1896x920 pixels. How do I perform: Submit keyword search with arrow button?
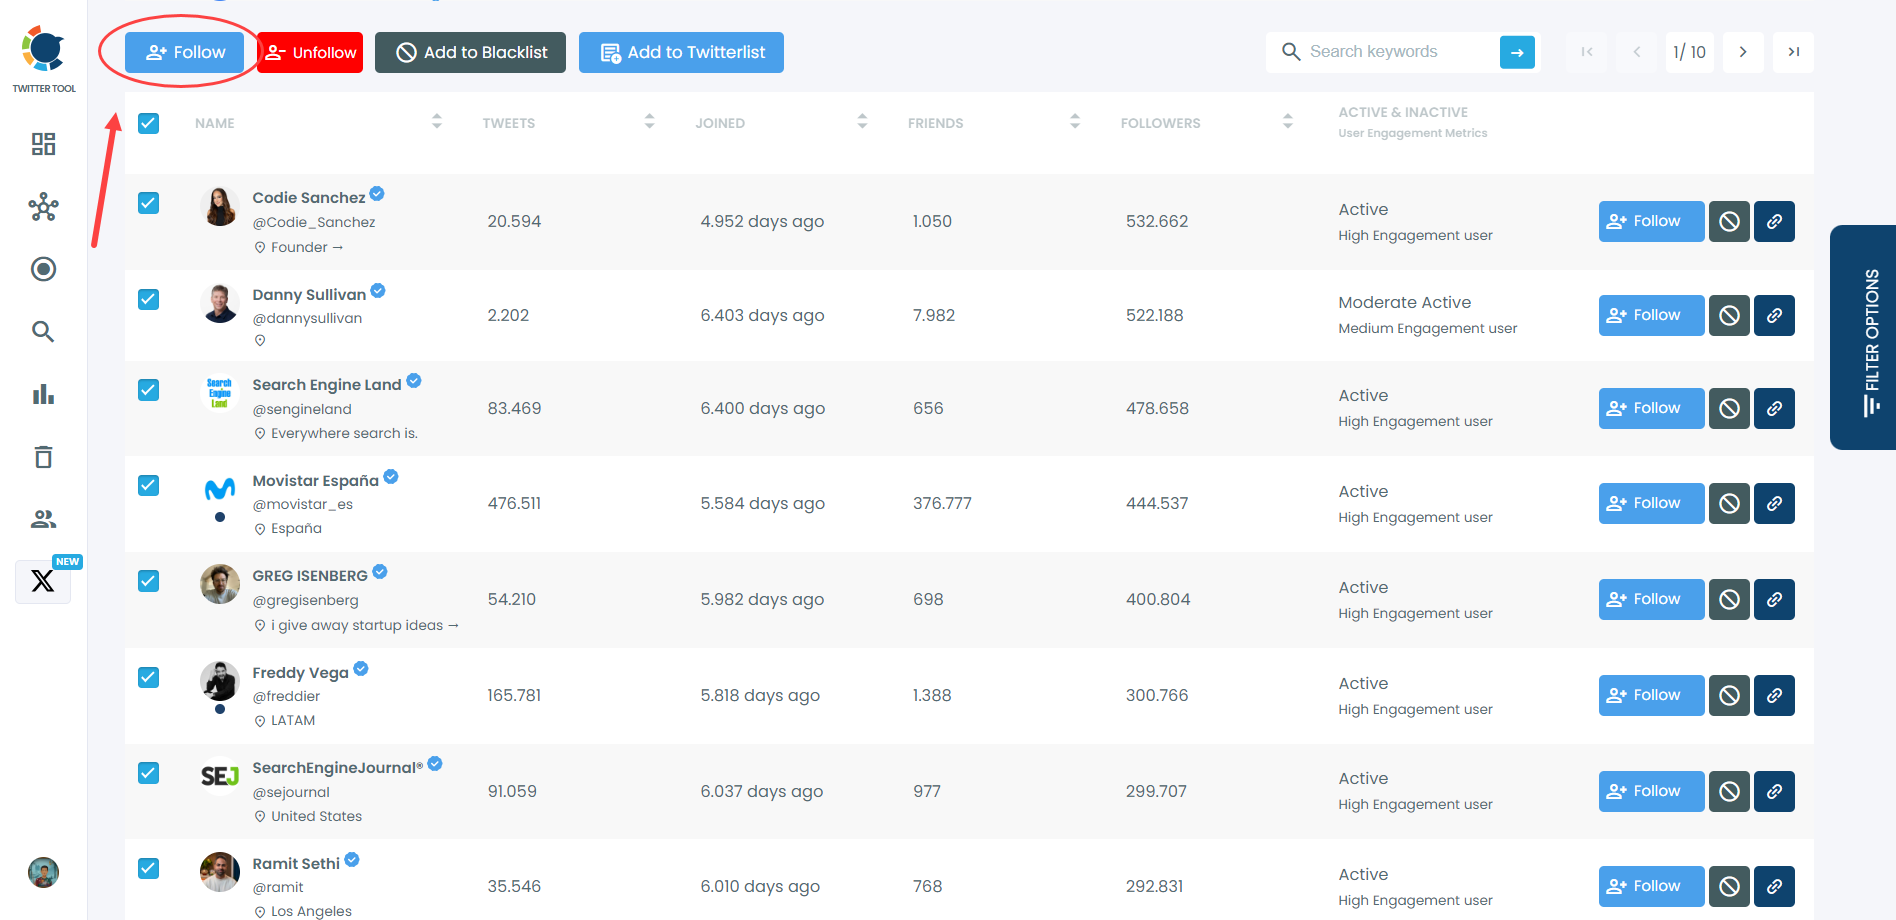coord(1517,52)
